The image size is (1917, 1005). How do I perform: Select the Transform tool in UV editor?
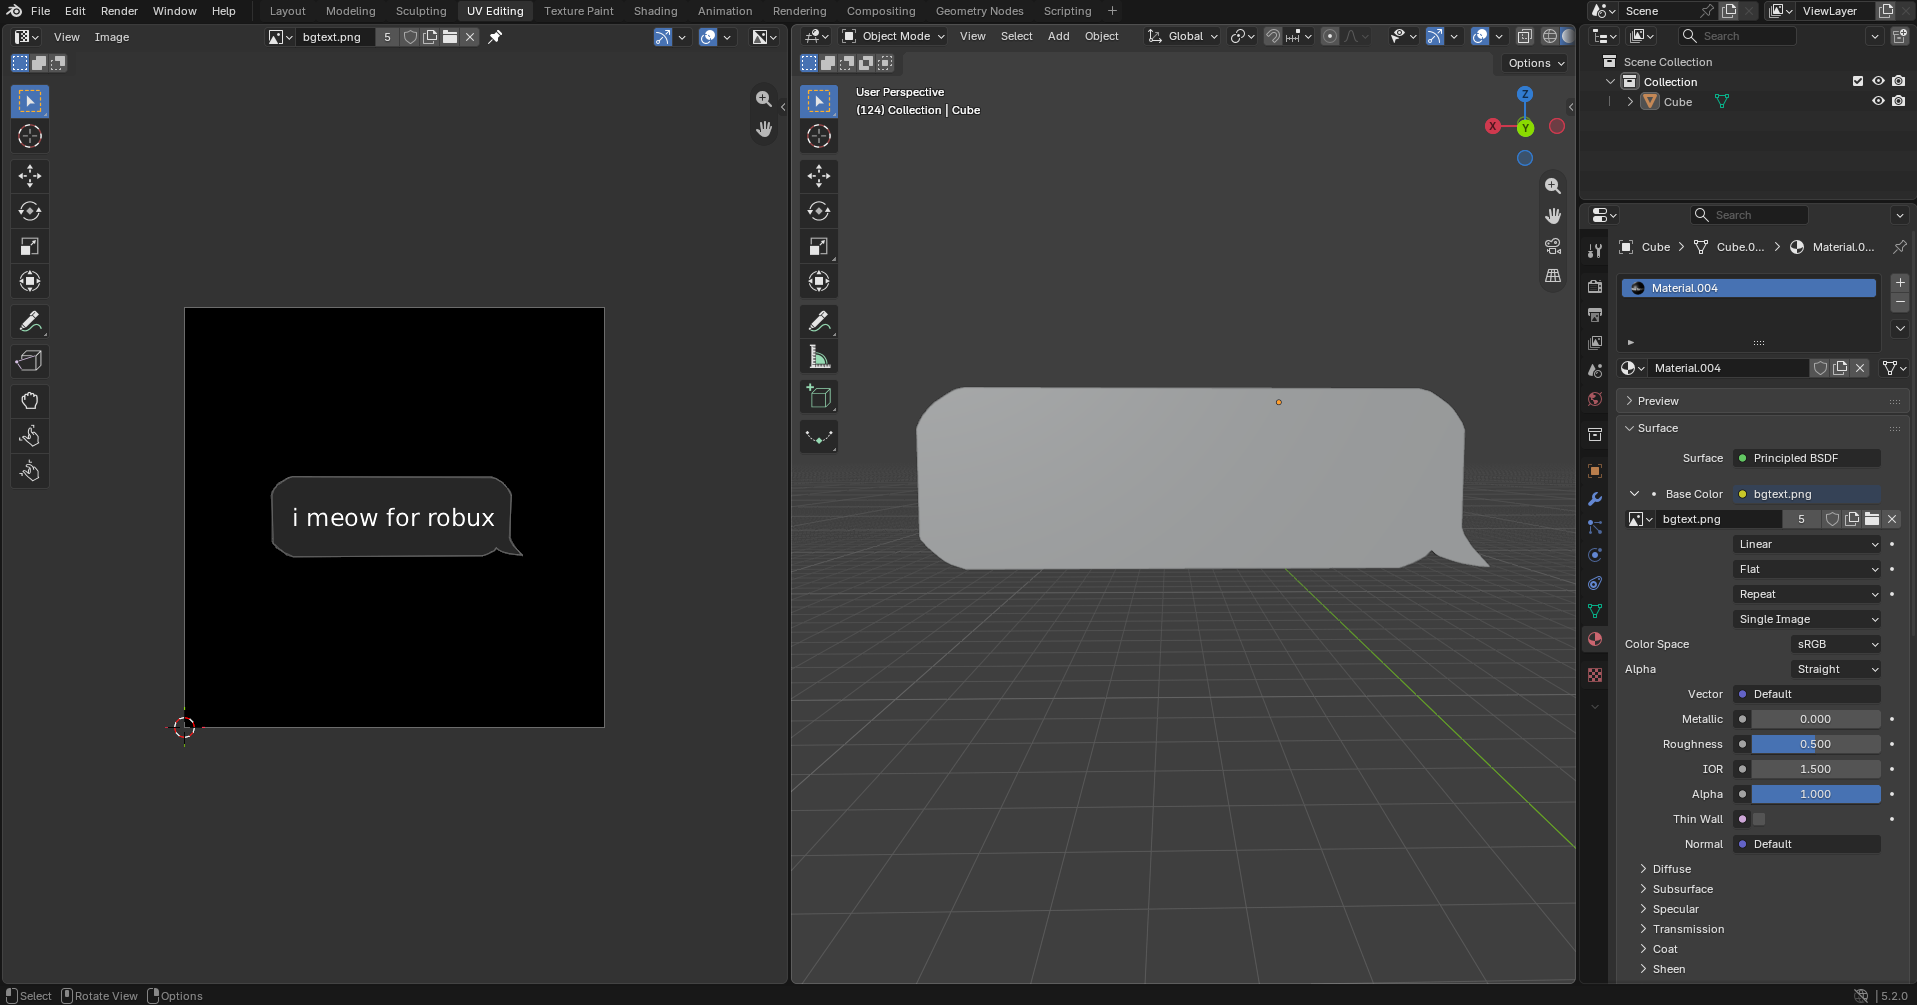(x=30, y=281)
